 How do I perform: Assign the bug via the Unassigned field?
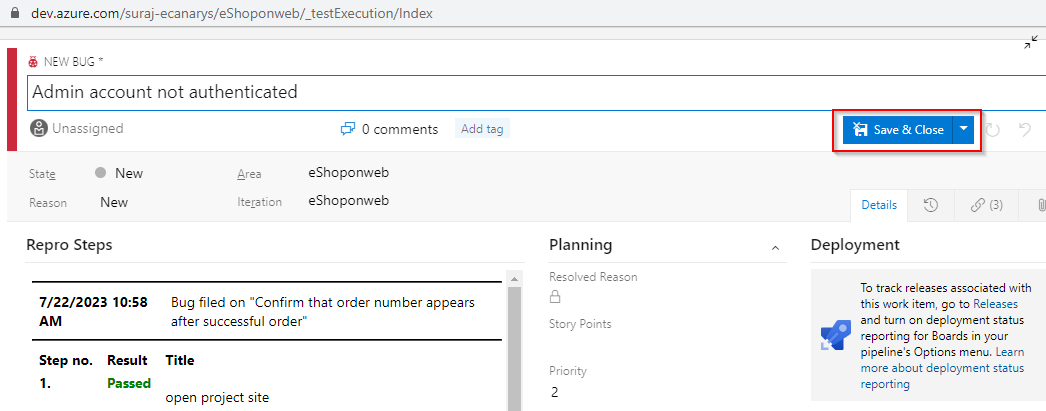(77, 129)
